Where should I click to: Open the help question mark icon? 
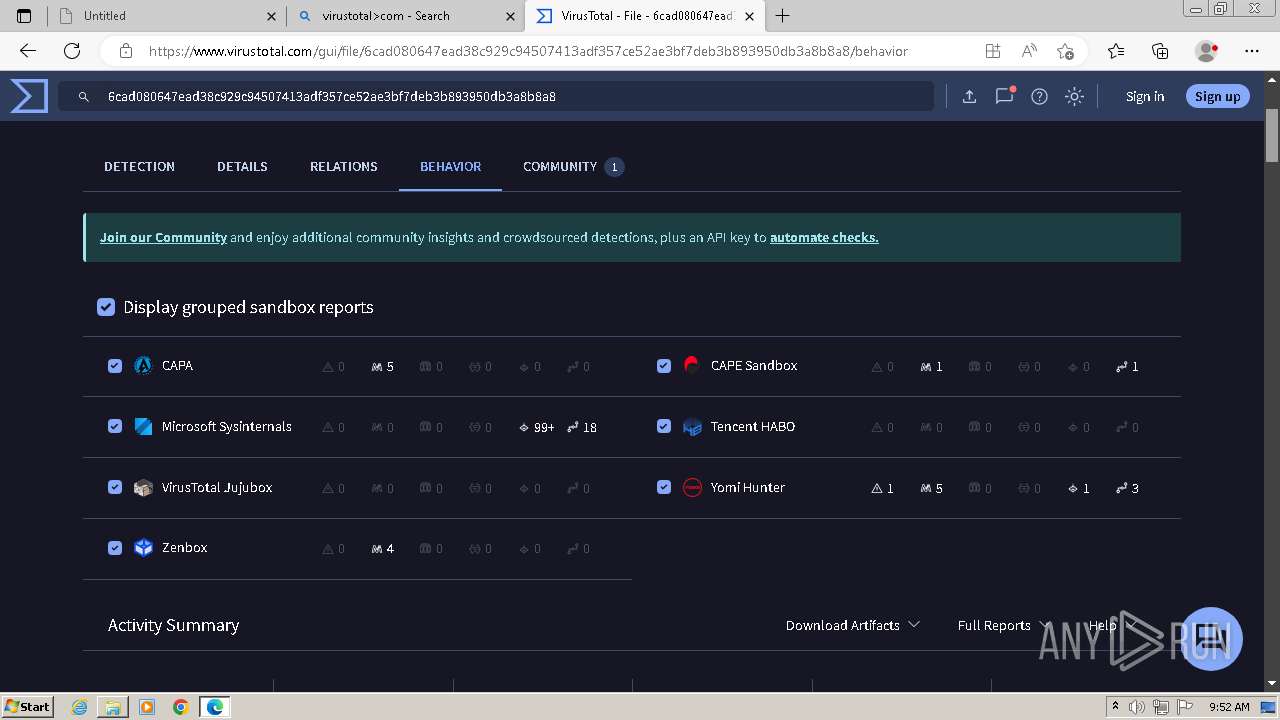coord(1039,96)
